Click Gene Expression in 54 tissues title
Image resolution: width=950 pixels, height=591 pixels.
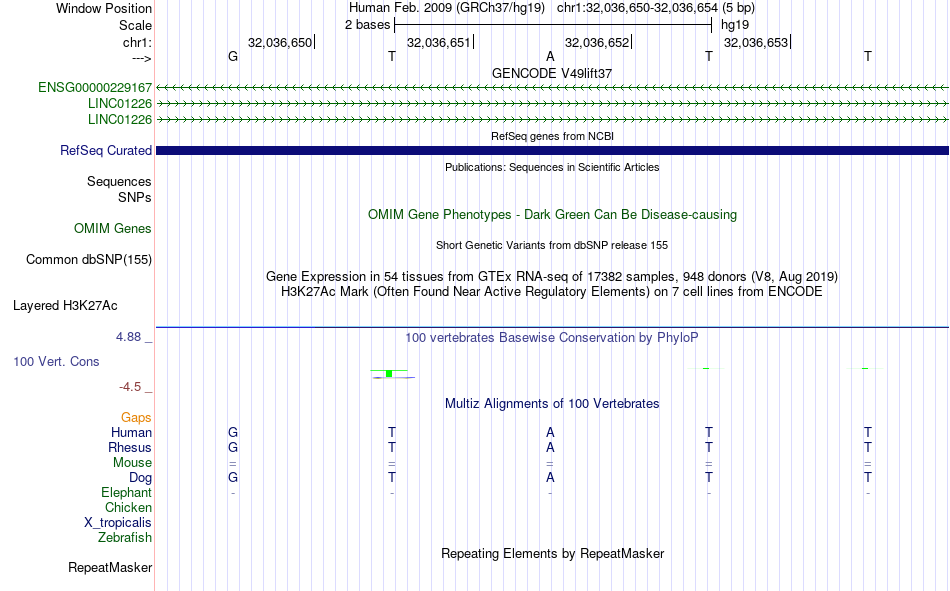(551, 276)
